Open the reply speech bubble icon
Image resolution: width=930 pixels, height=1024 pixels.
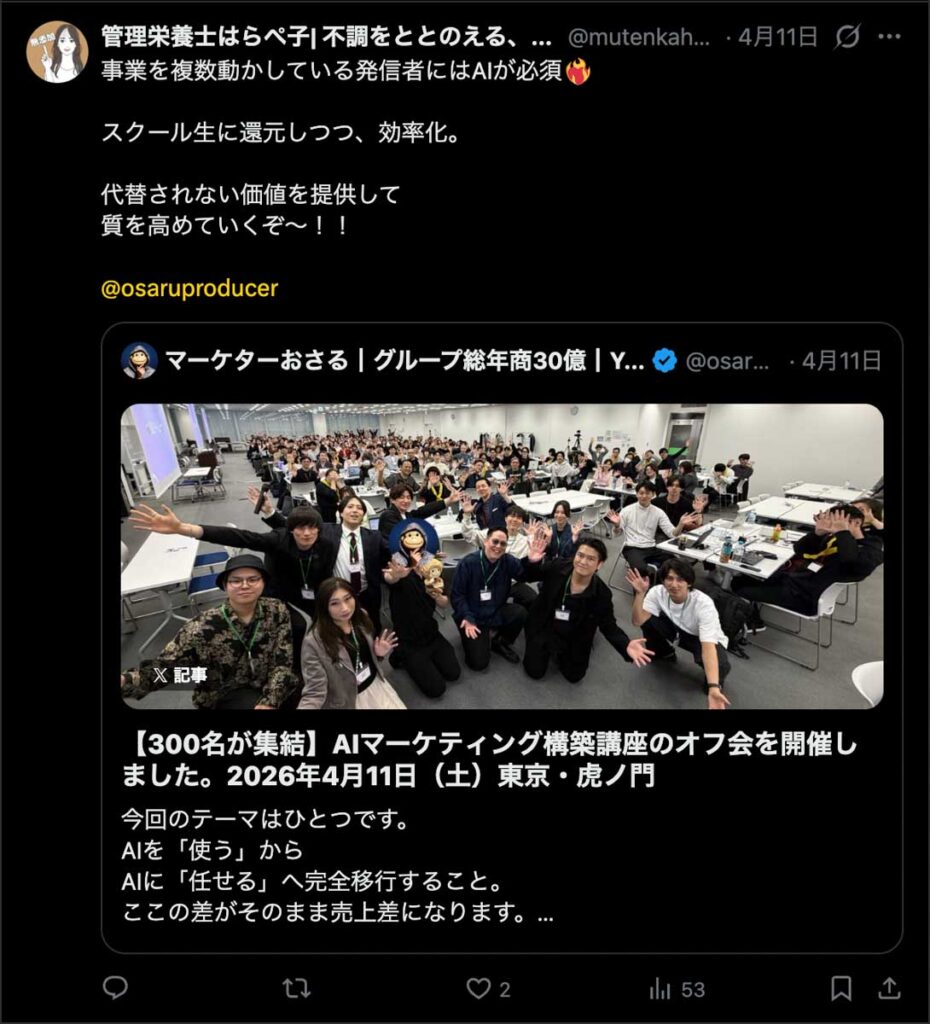(x=116, y=988)
